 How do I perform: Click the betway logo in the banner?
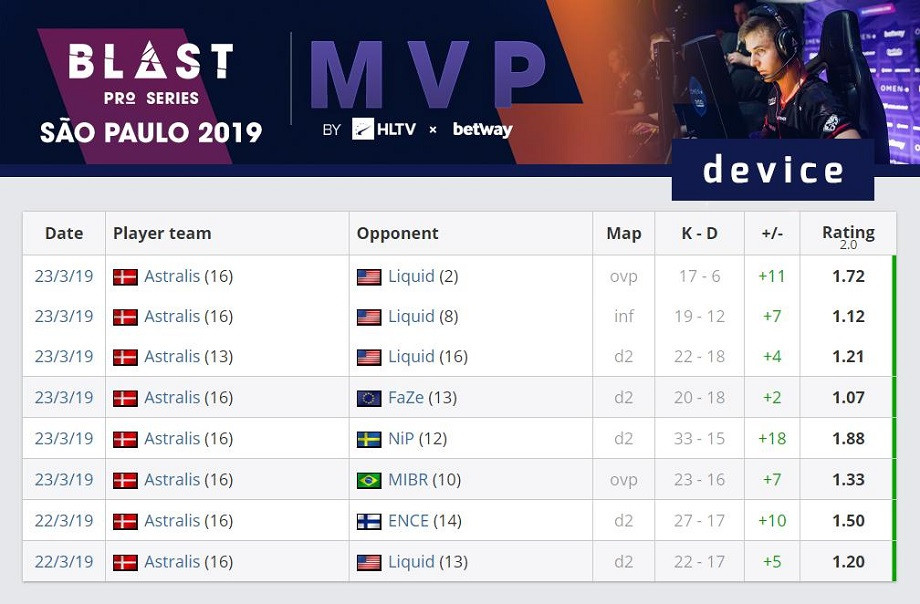coord(483,129)
